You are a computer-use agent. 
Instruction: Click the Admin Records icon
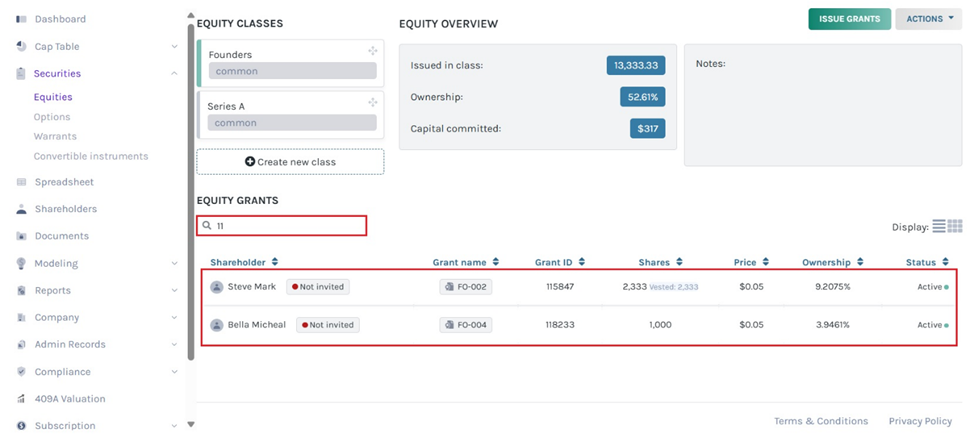coord(22,344)
